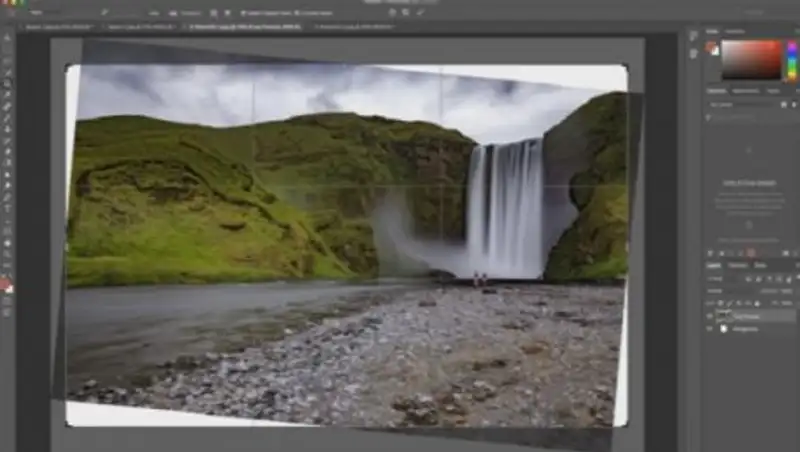Switch to the Channels panel tab
Viewport: 800px width, 452px height.
point(739,265)
